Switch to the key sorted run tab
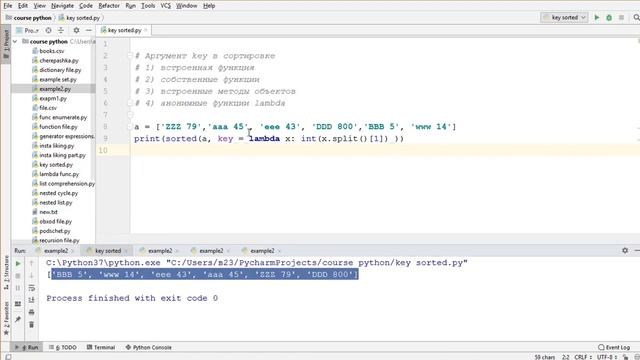 [x=108, y=251]
